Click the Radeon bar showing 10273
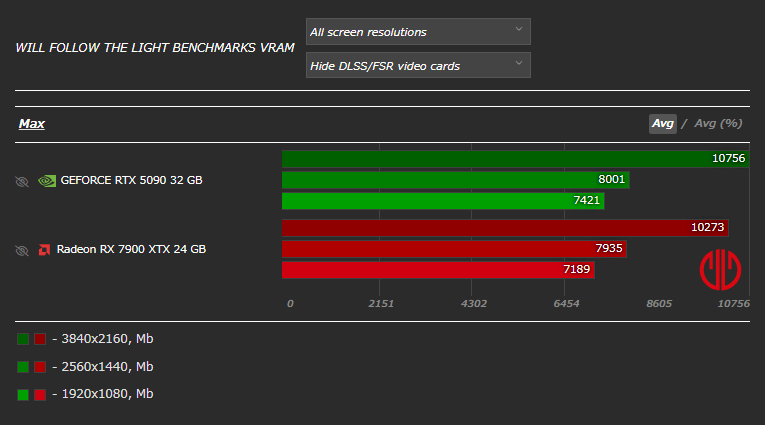 coord(505,227)
